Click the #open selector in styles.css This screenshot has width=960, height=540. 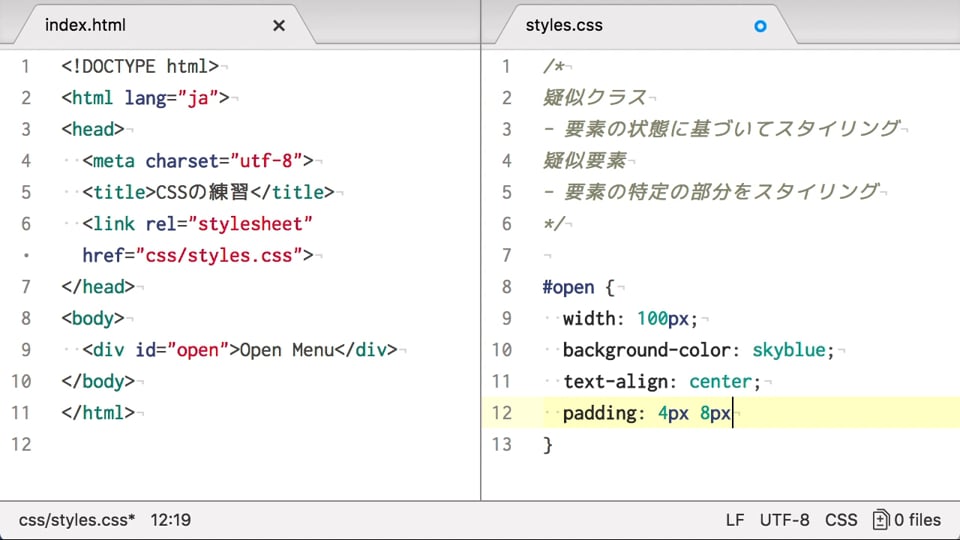pyautogui.click(x=568, y=287)
